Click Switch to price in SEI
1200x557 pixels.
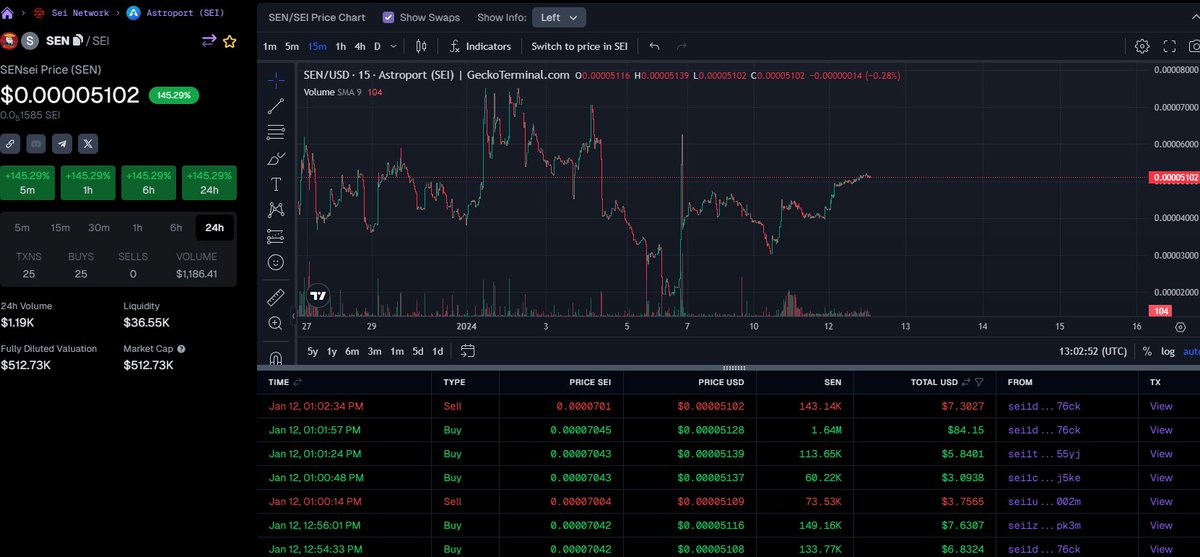click(579, 46)
